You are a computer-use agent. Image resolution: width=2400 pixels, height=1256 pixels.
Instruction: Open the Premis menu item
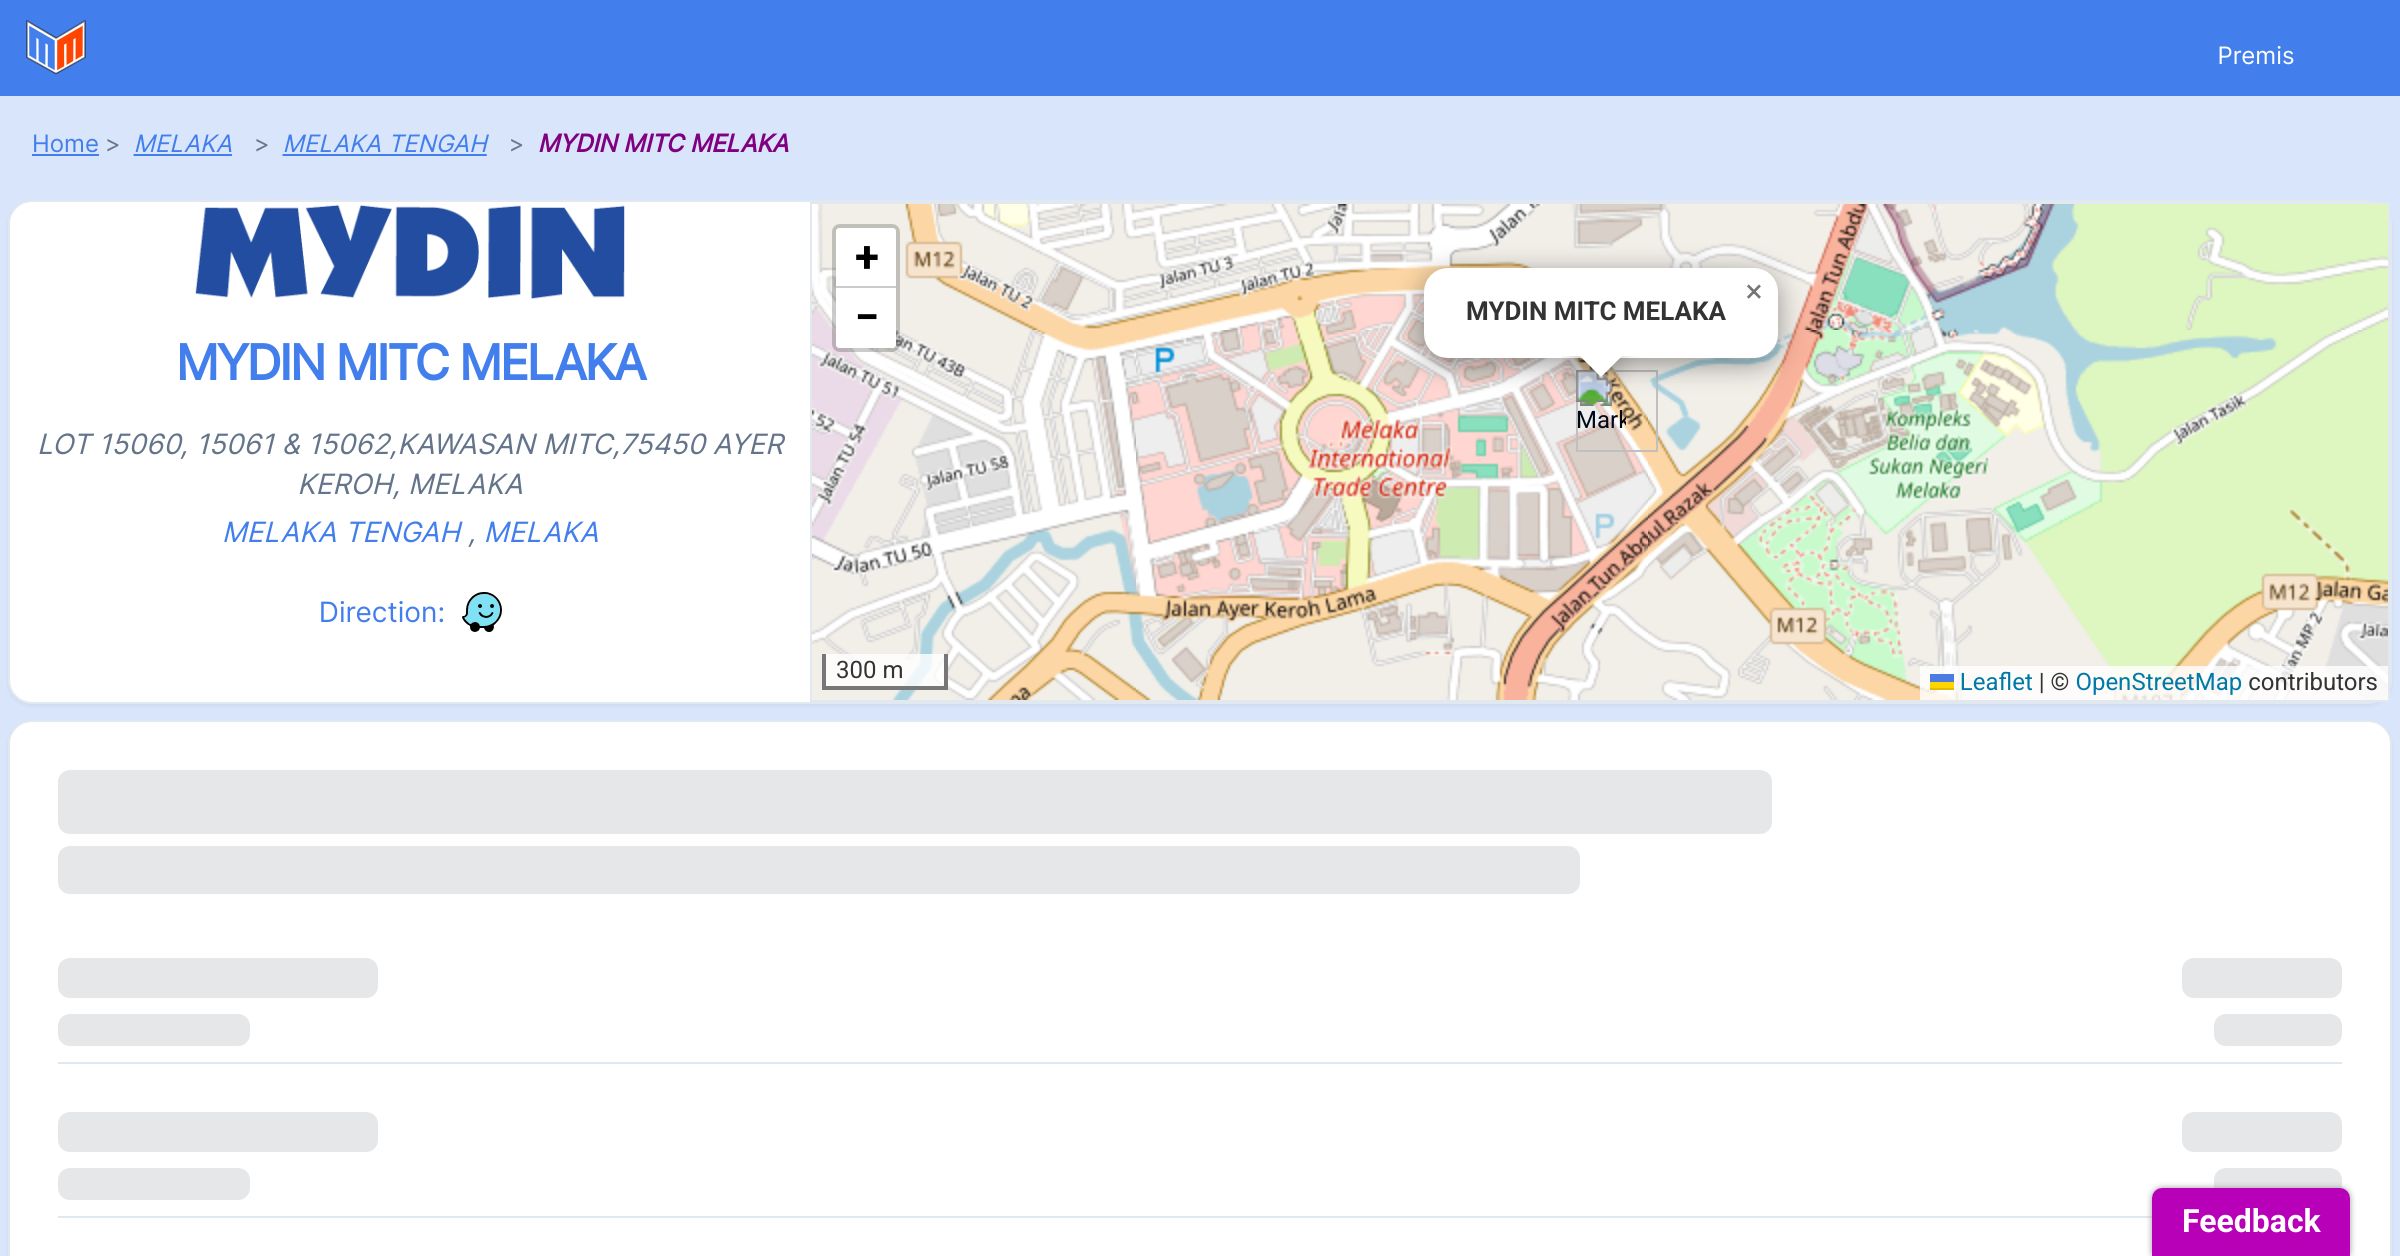2255,56
